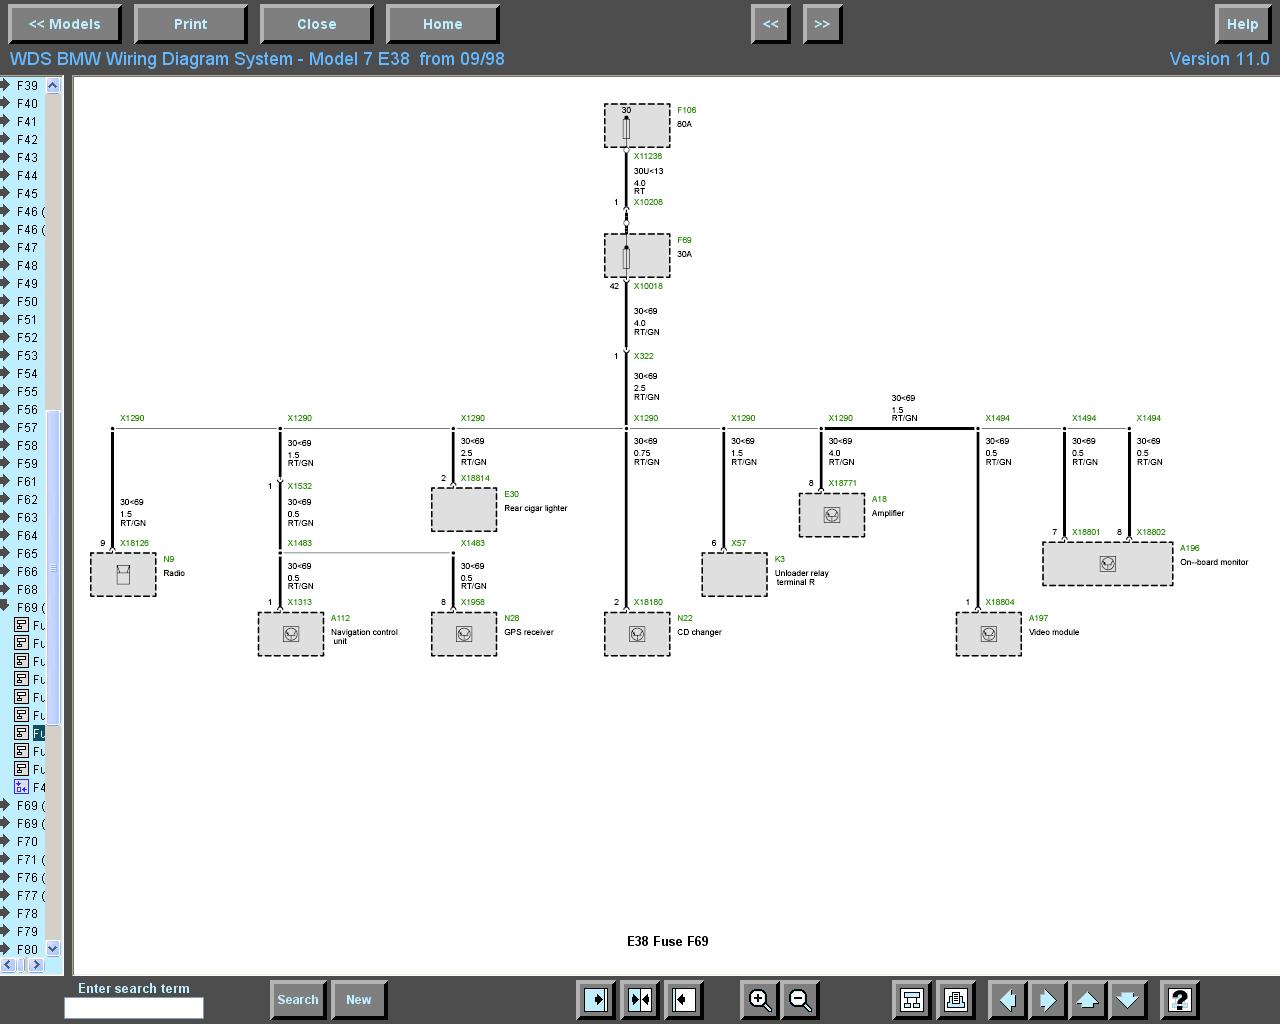Viewport: 1280px width, 1024px height.
Task: Go back to the Models page
Action: 64,24
